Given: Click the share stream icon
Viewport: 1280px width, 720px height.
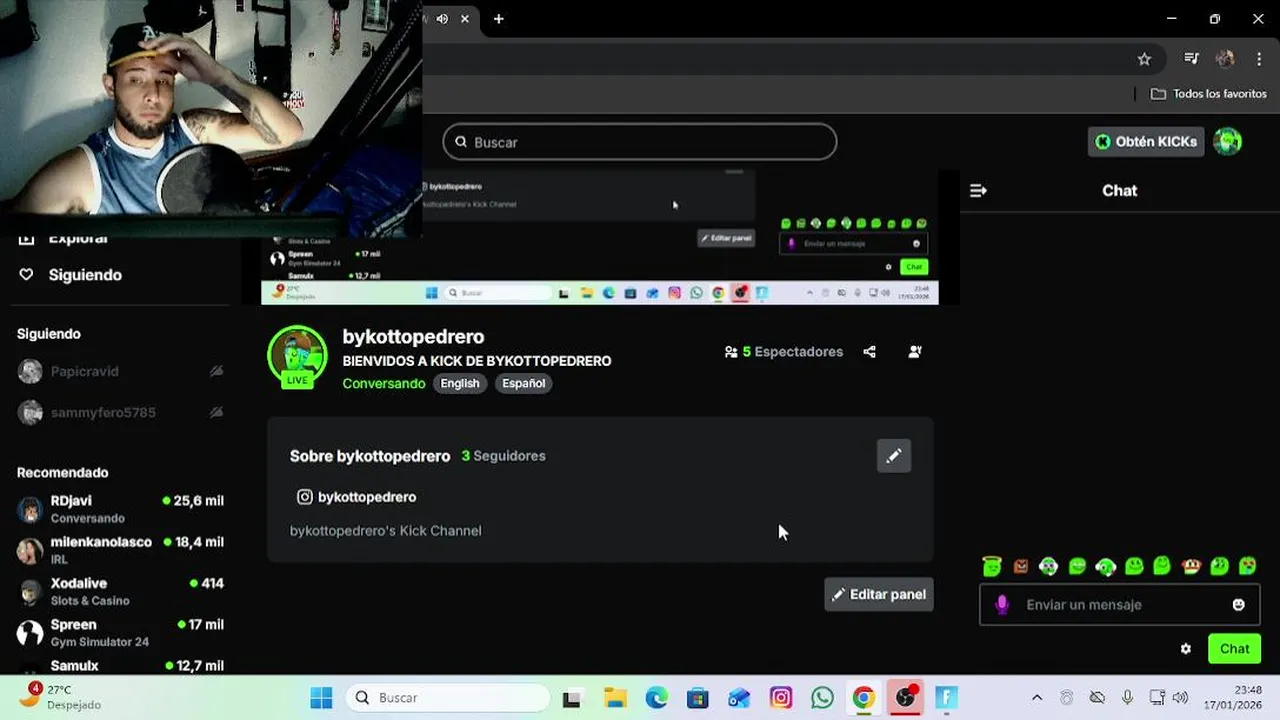Looking at the screenshot, I should (x=869, y=352).
